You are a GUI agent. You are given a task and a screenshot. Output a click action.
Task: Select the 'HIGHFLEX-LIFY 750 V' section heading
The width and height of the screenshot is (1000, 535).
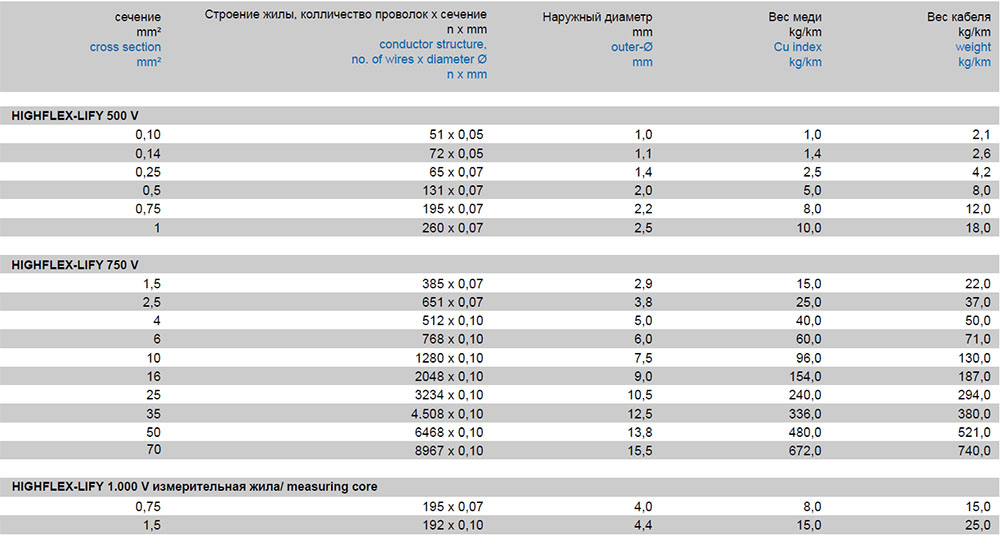point(75,265)
